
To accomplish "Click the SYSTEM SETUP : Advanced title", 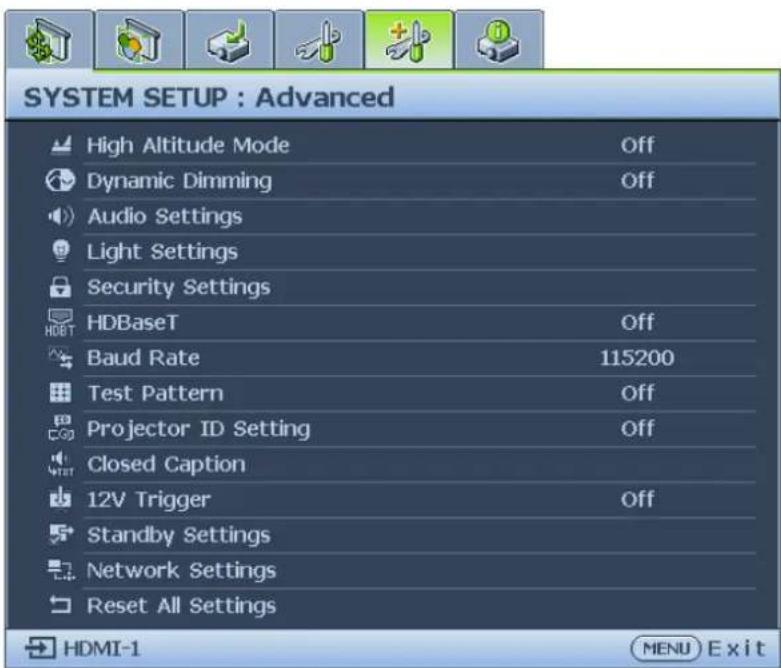I will [209, 97].
